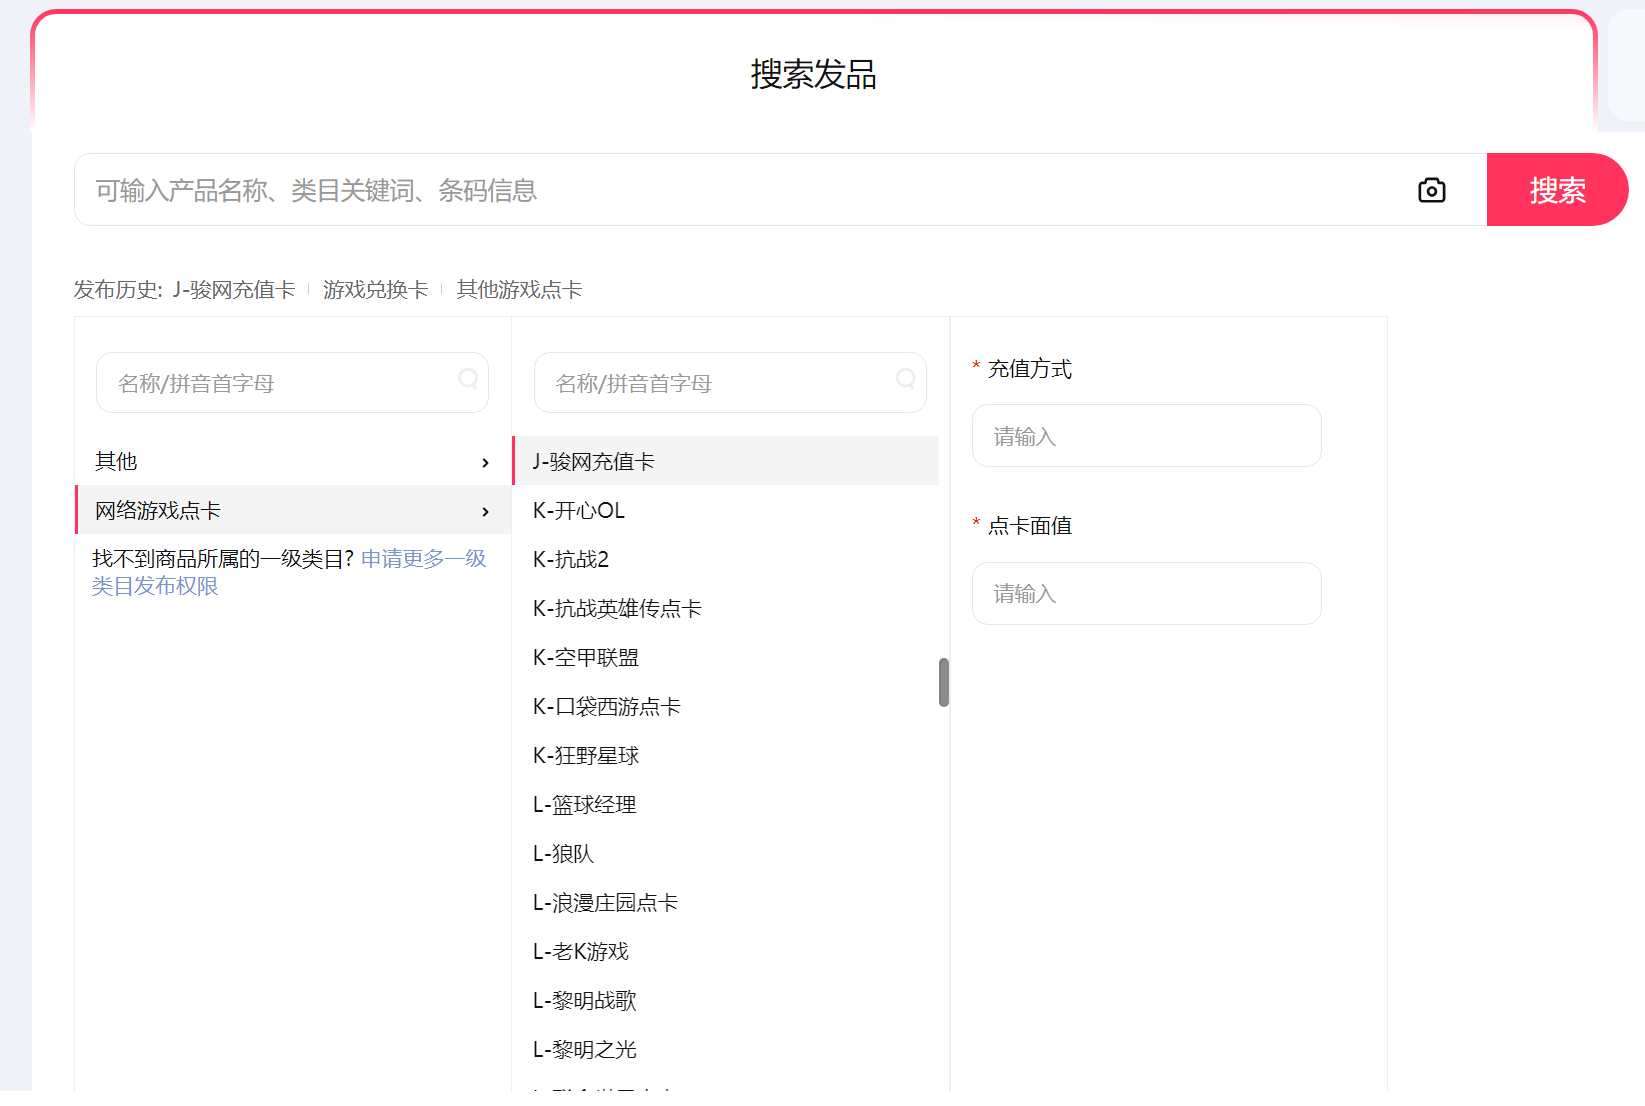Expand the 其他 category arrow
1645x1106 pixels.
point(485,462)
